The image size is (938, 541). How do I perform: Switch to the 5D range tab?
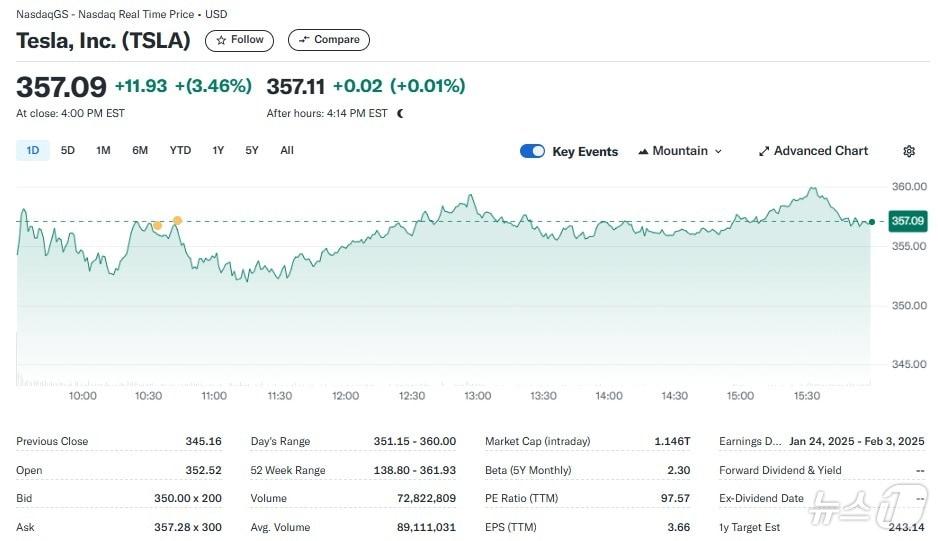point(68,150)
